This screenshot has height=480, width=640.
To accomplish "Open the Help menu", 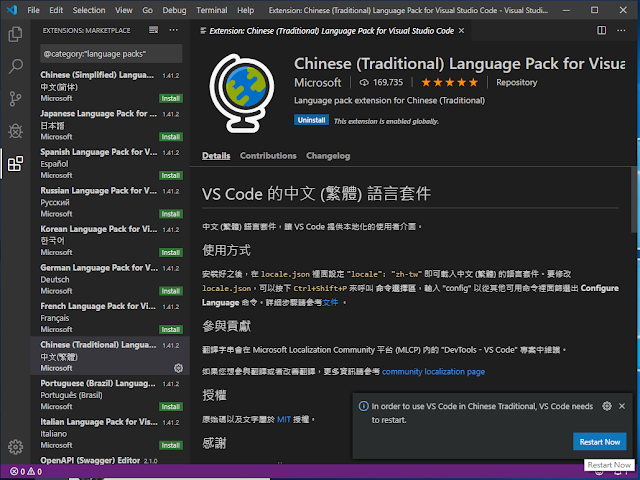I will [x=245, y=10].
